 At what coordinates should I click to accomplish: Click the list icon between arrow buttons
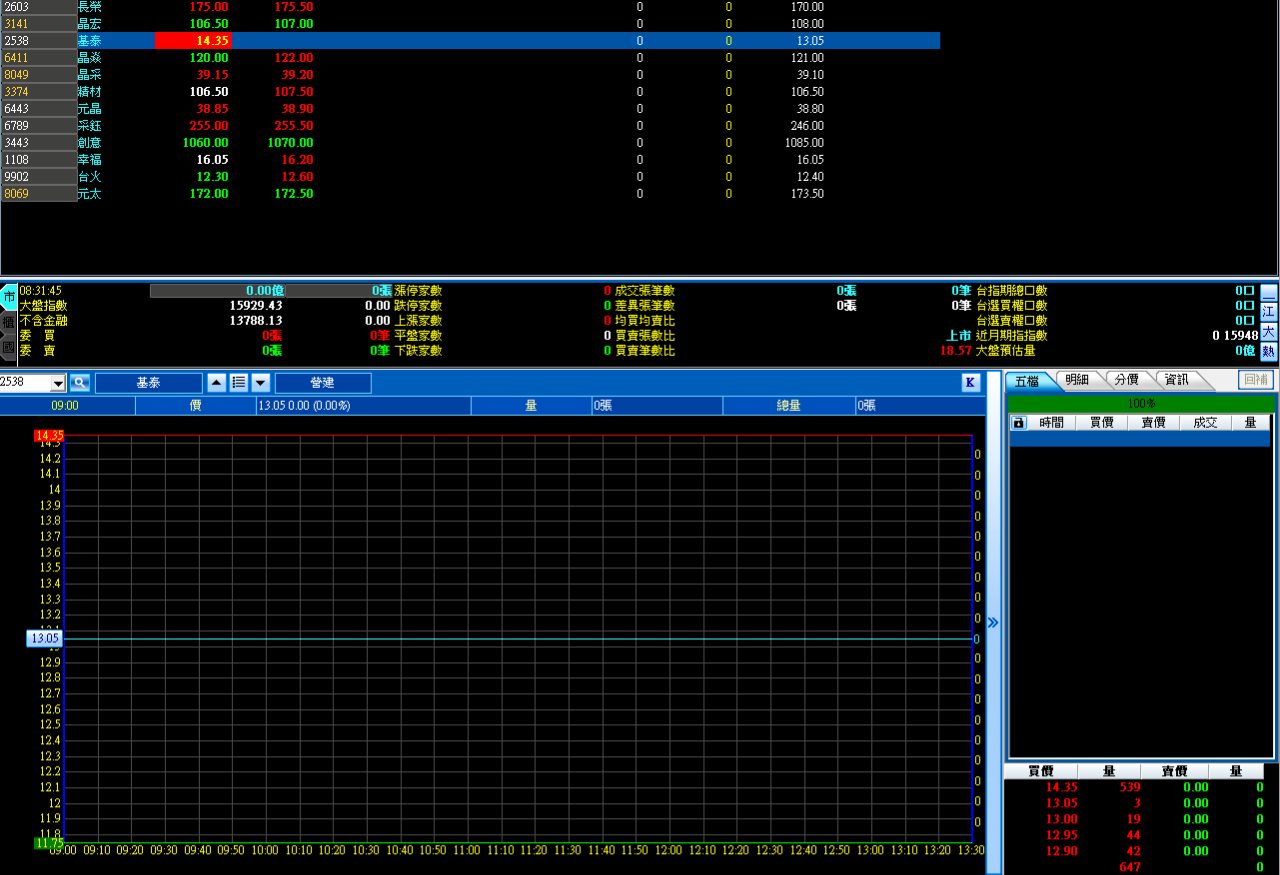coord(239,383)
